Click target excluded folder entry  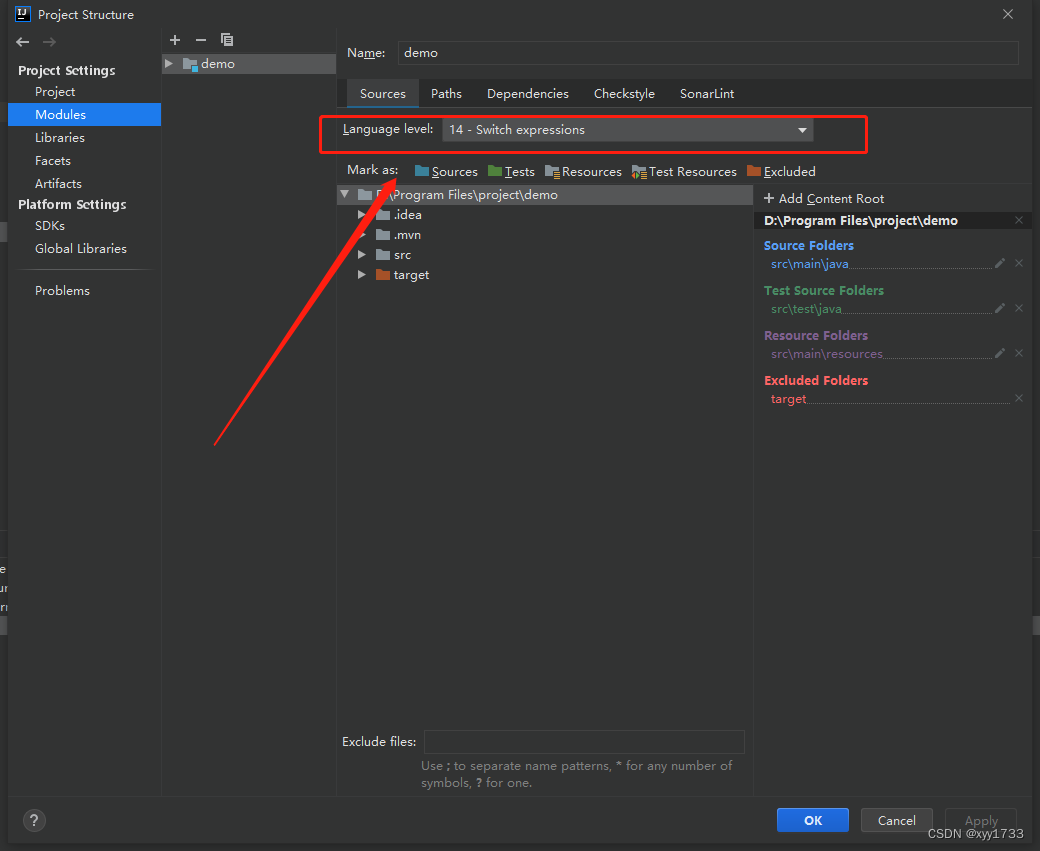click(x=788, y=399)
